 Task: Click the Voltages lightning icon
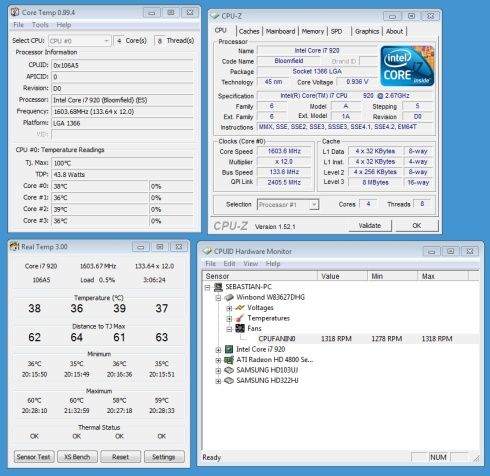tap(240, 308)
